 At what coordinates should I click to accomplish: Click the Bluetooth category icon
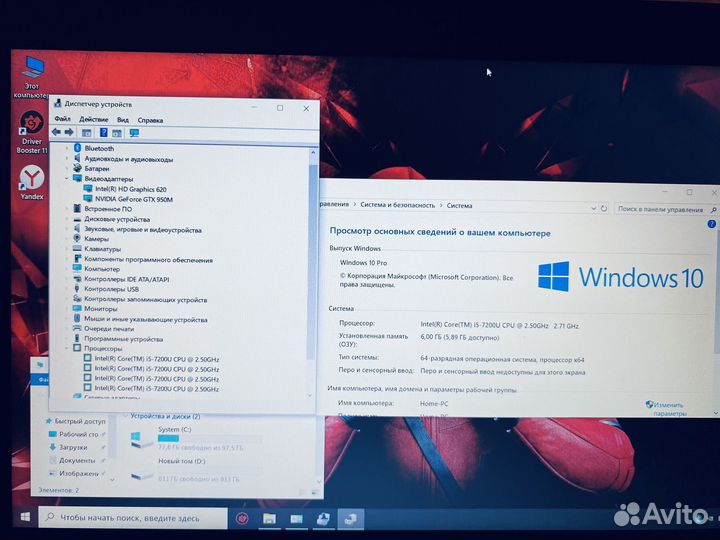pyautogui.click(x=77, y=148)
